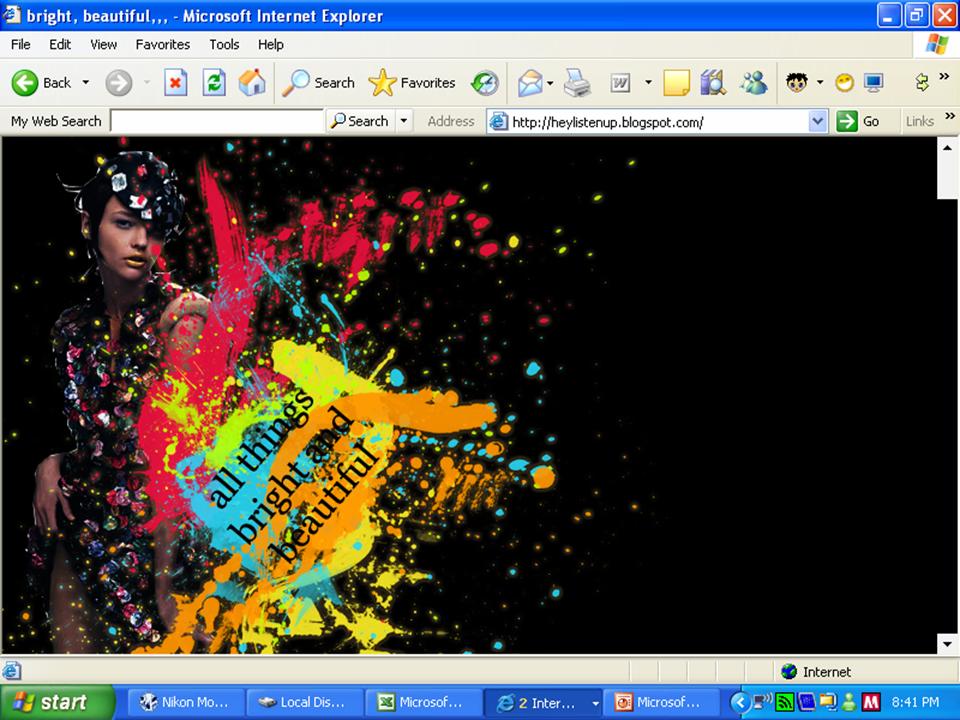Open the Tools menu
Screen dimensions: 960x720
(224, 45)
